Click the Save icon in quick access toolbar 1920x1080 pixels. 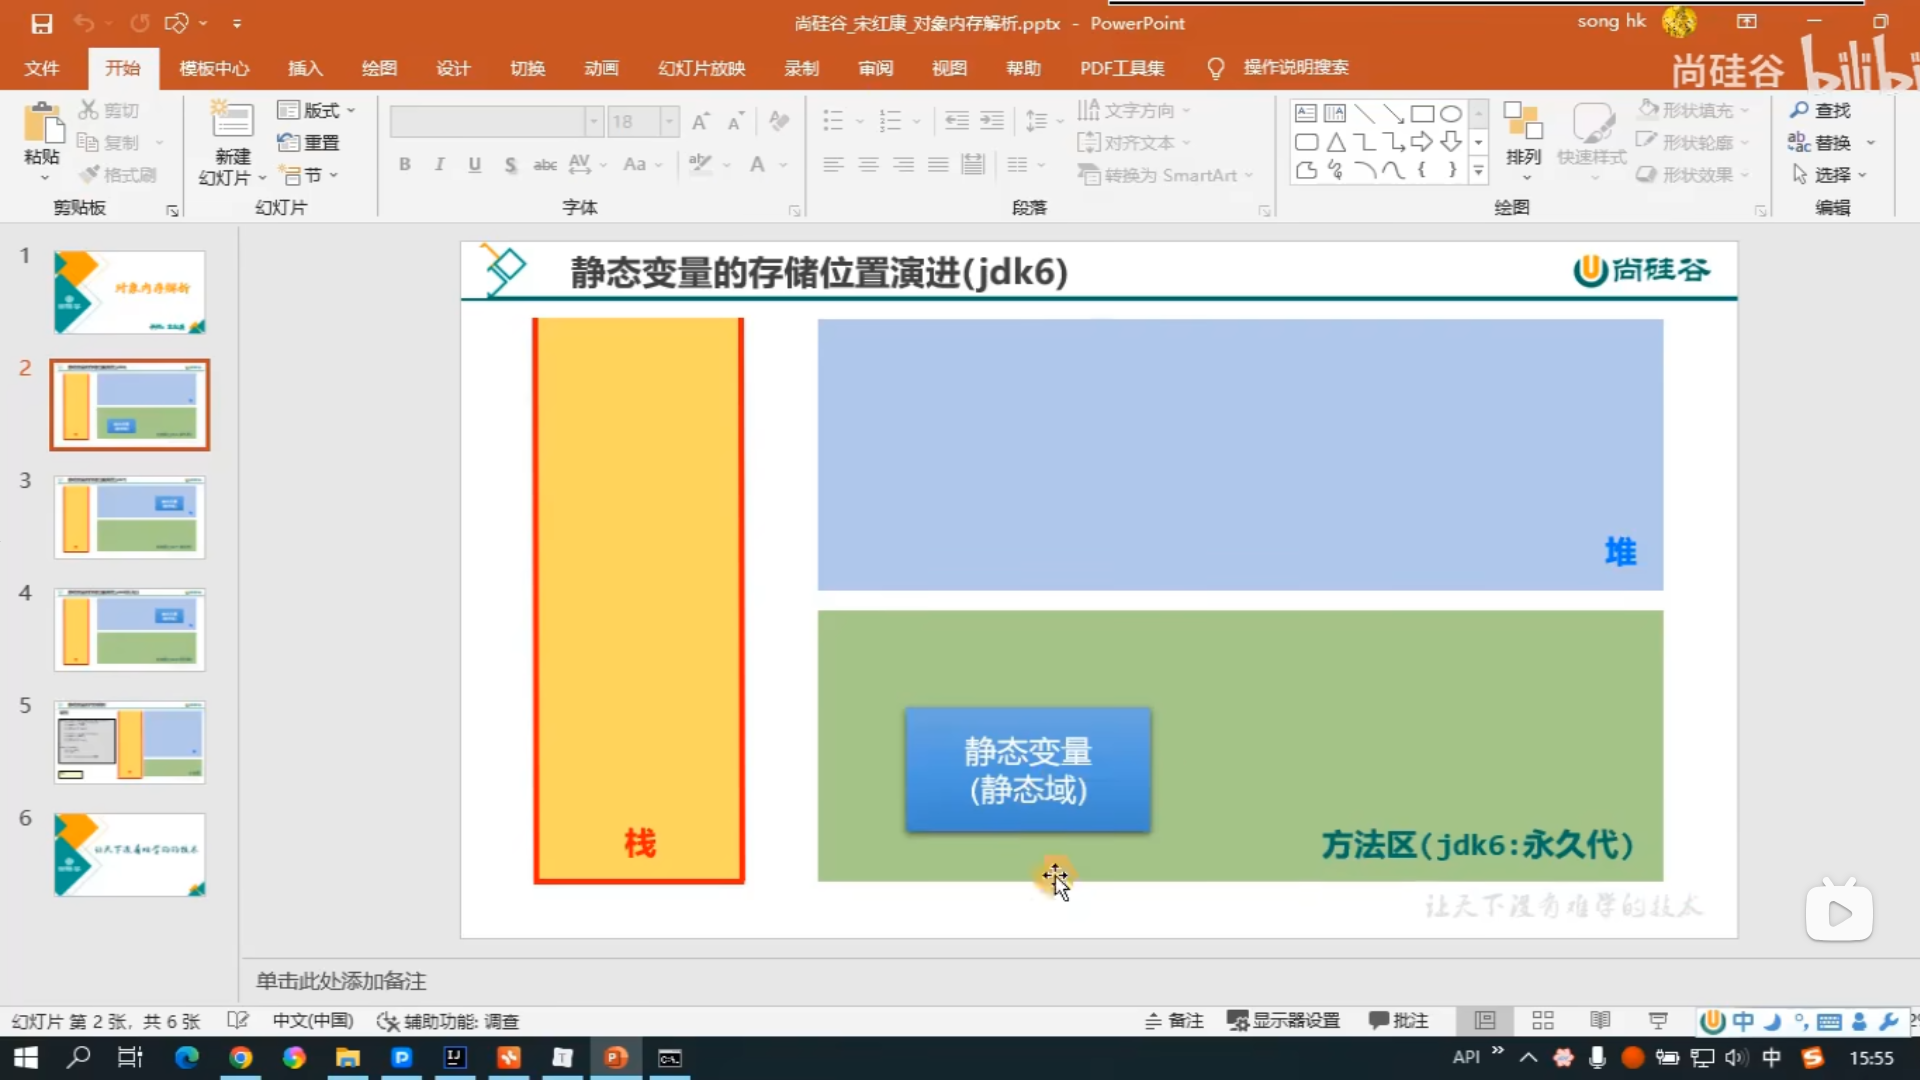(41, 22)
